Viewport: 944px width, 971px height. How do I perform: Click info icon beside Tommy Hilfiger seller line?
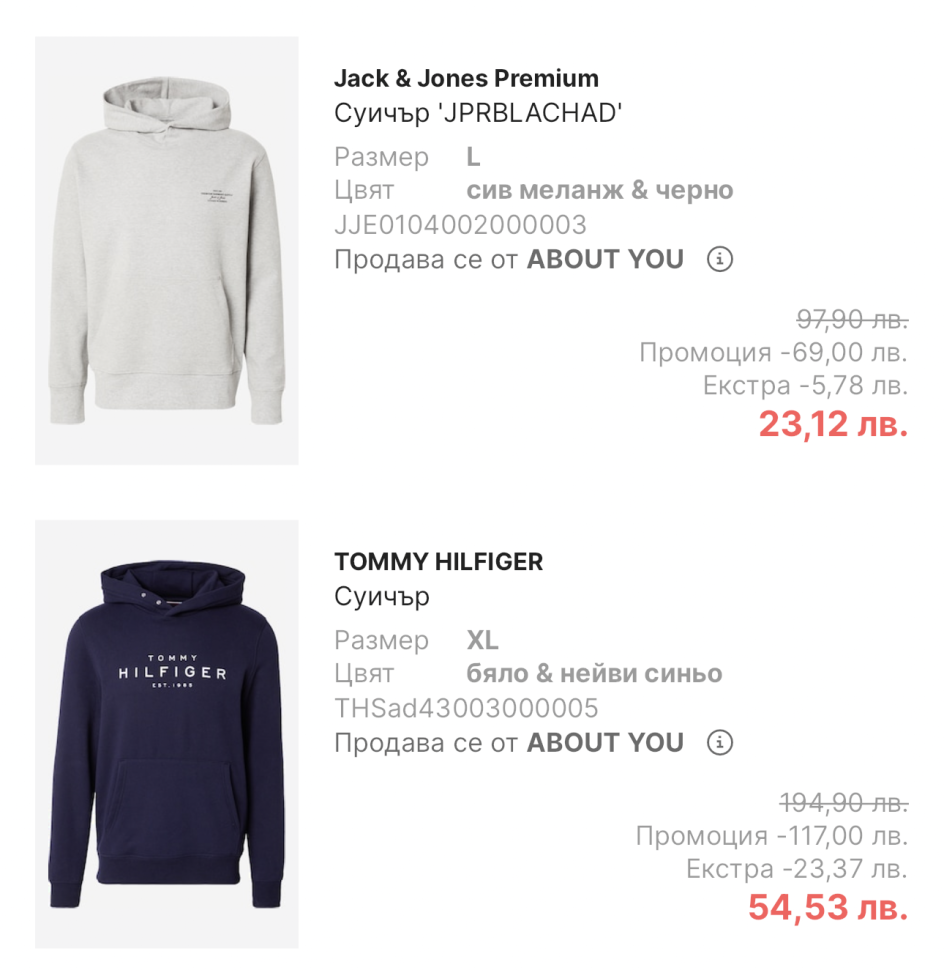[720, 742]
